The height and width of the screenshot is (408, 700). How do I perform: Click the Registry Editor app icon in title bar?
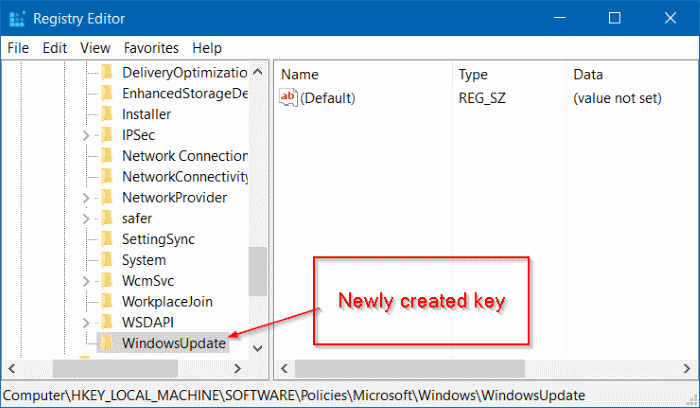pyautogui.click(x=17, y=19)
